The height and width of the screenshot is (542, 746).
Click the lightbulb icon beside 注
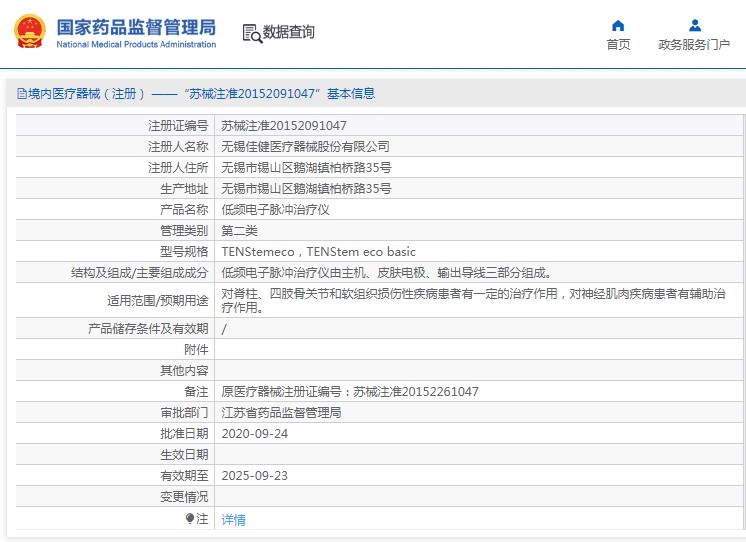190,518
